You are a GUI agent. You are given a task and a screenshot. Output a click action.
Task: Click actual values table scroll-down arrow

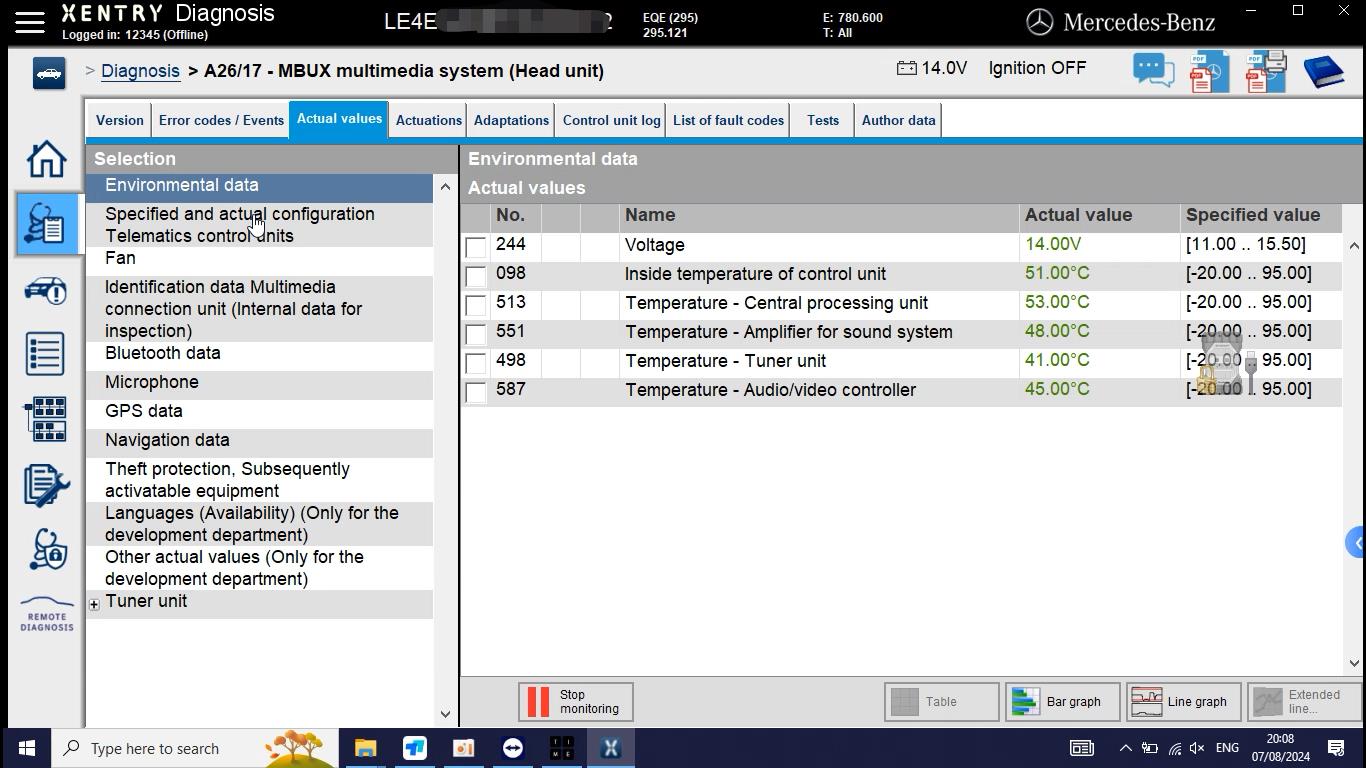coord(1354,662)
